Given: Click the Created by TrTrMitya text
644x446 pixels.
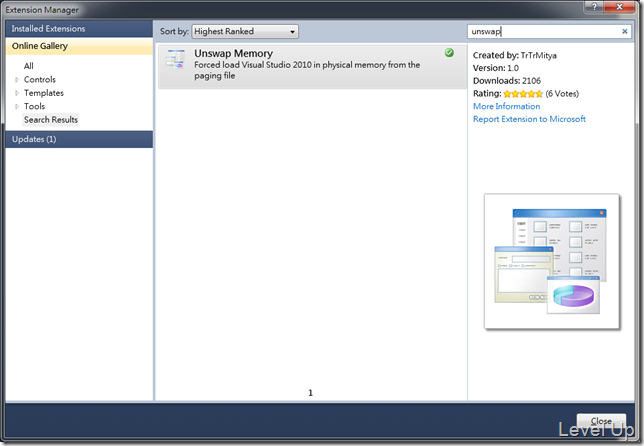Looking at the screenshot, I should [515, 55].
